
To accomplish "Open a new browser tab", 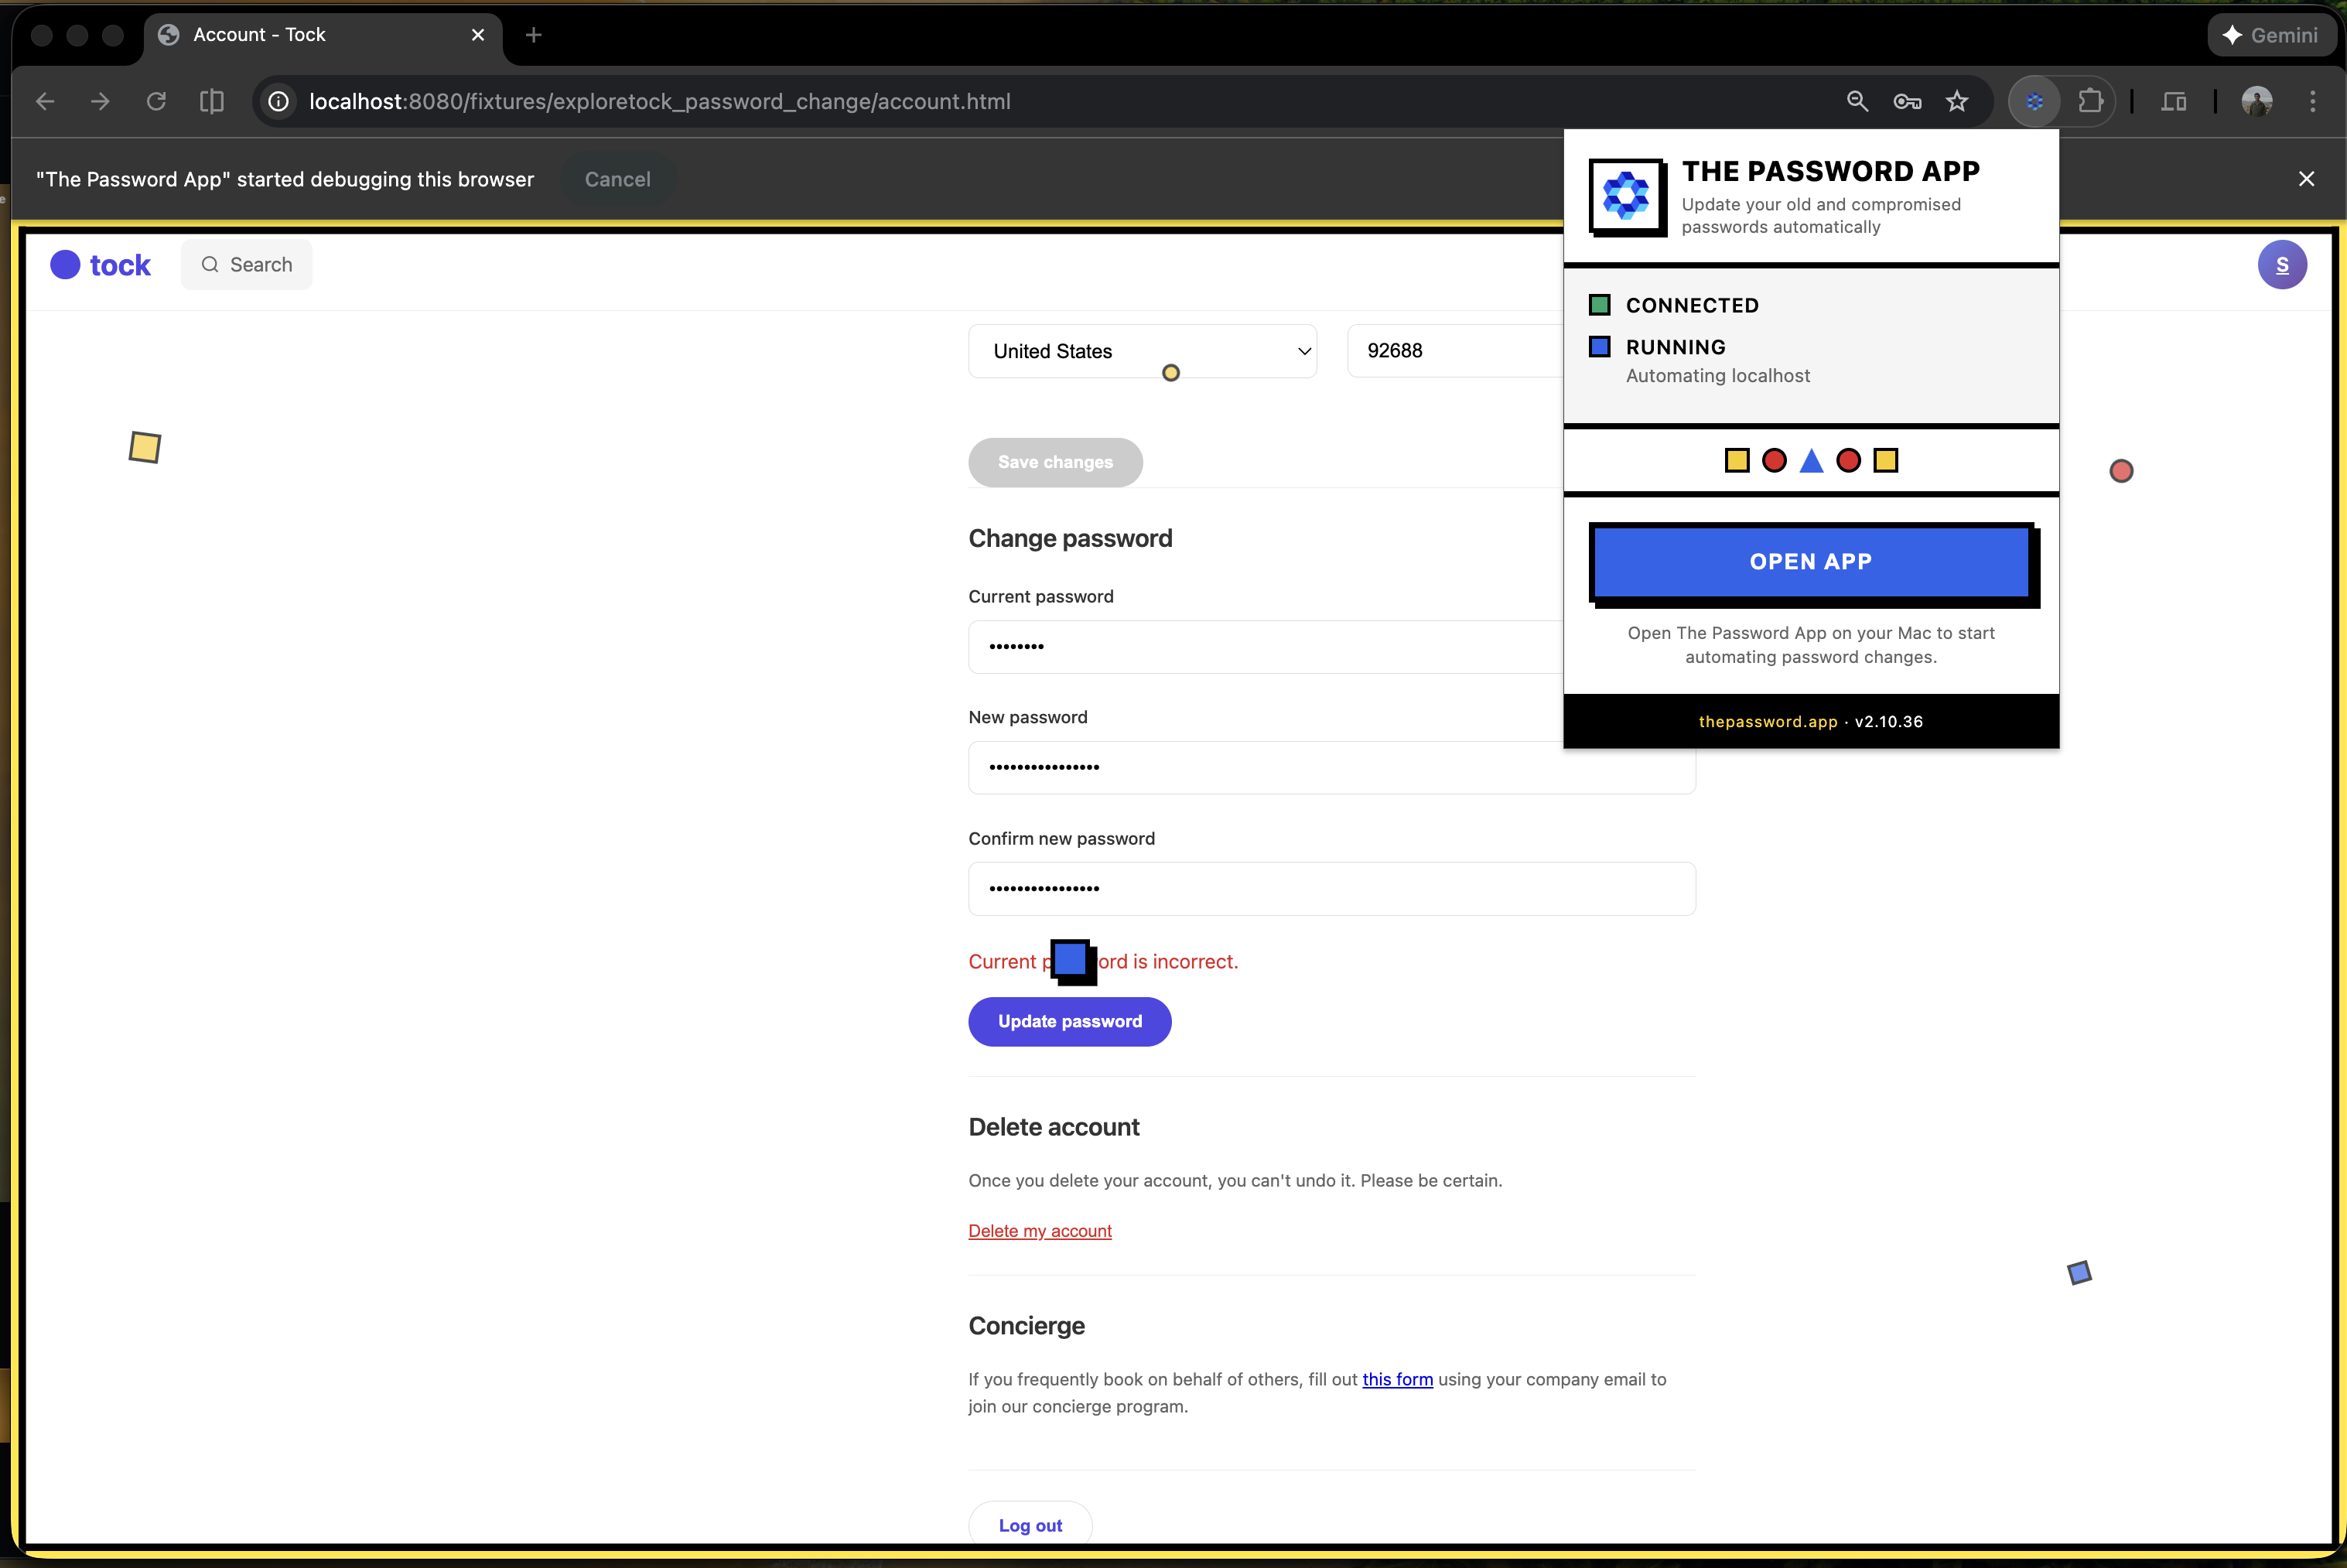I will click(x=533, y=35).
